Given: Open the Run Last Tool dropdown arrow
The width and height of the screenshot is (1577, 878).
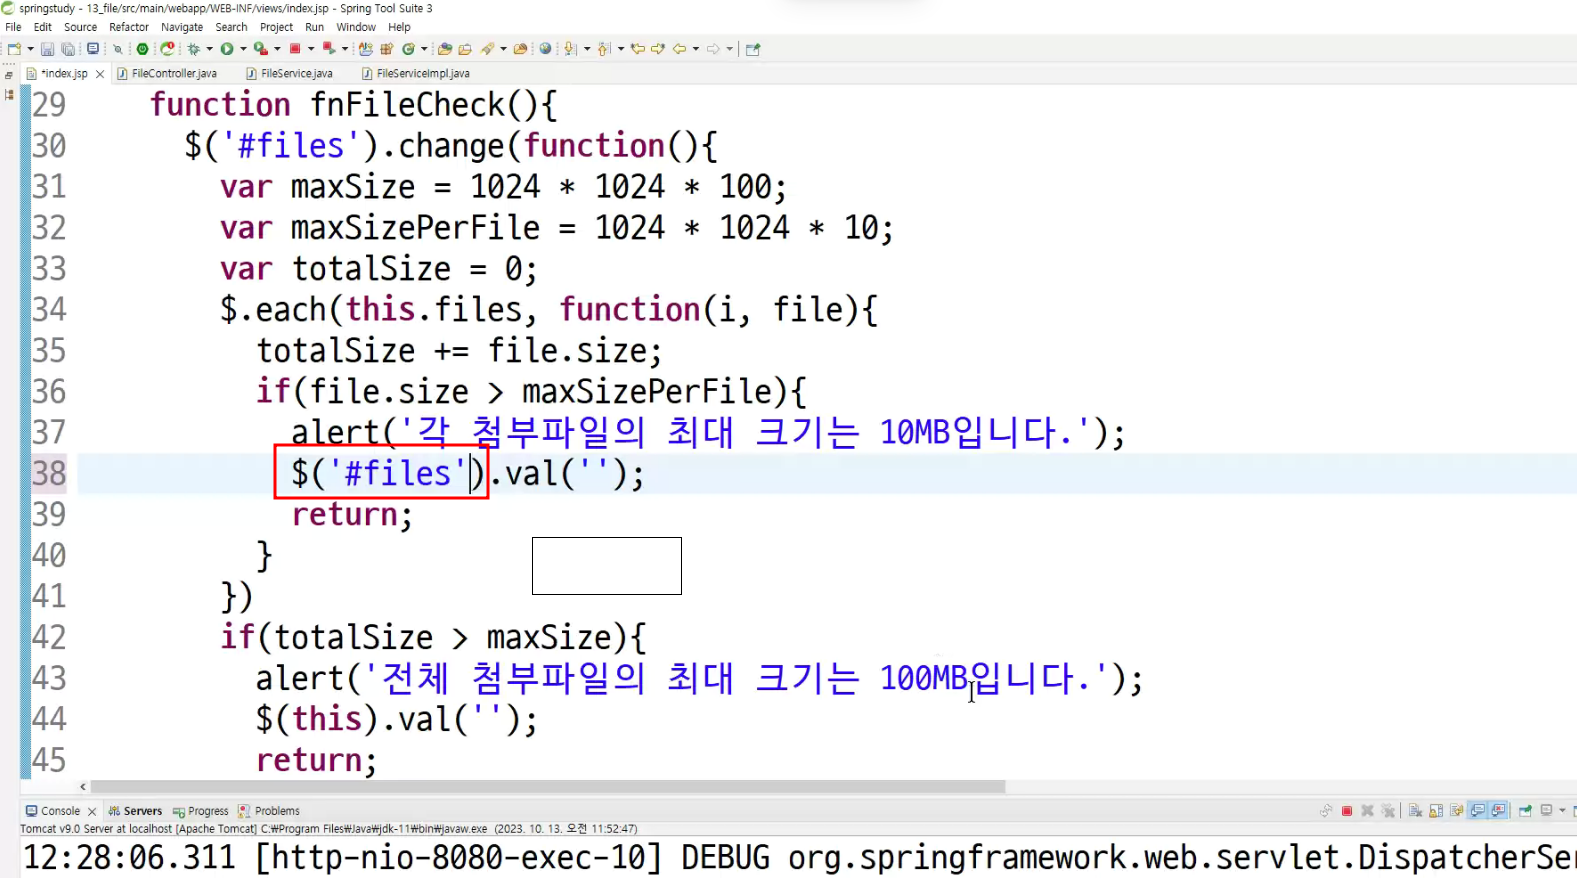Looking at the screenshot, I should (277, 48).
